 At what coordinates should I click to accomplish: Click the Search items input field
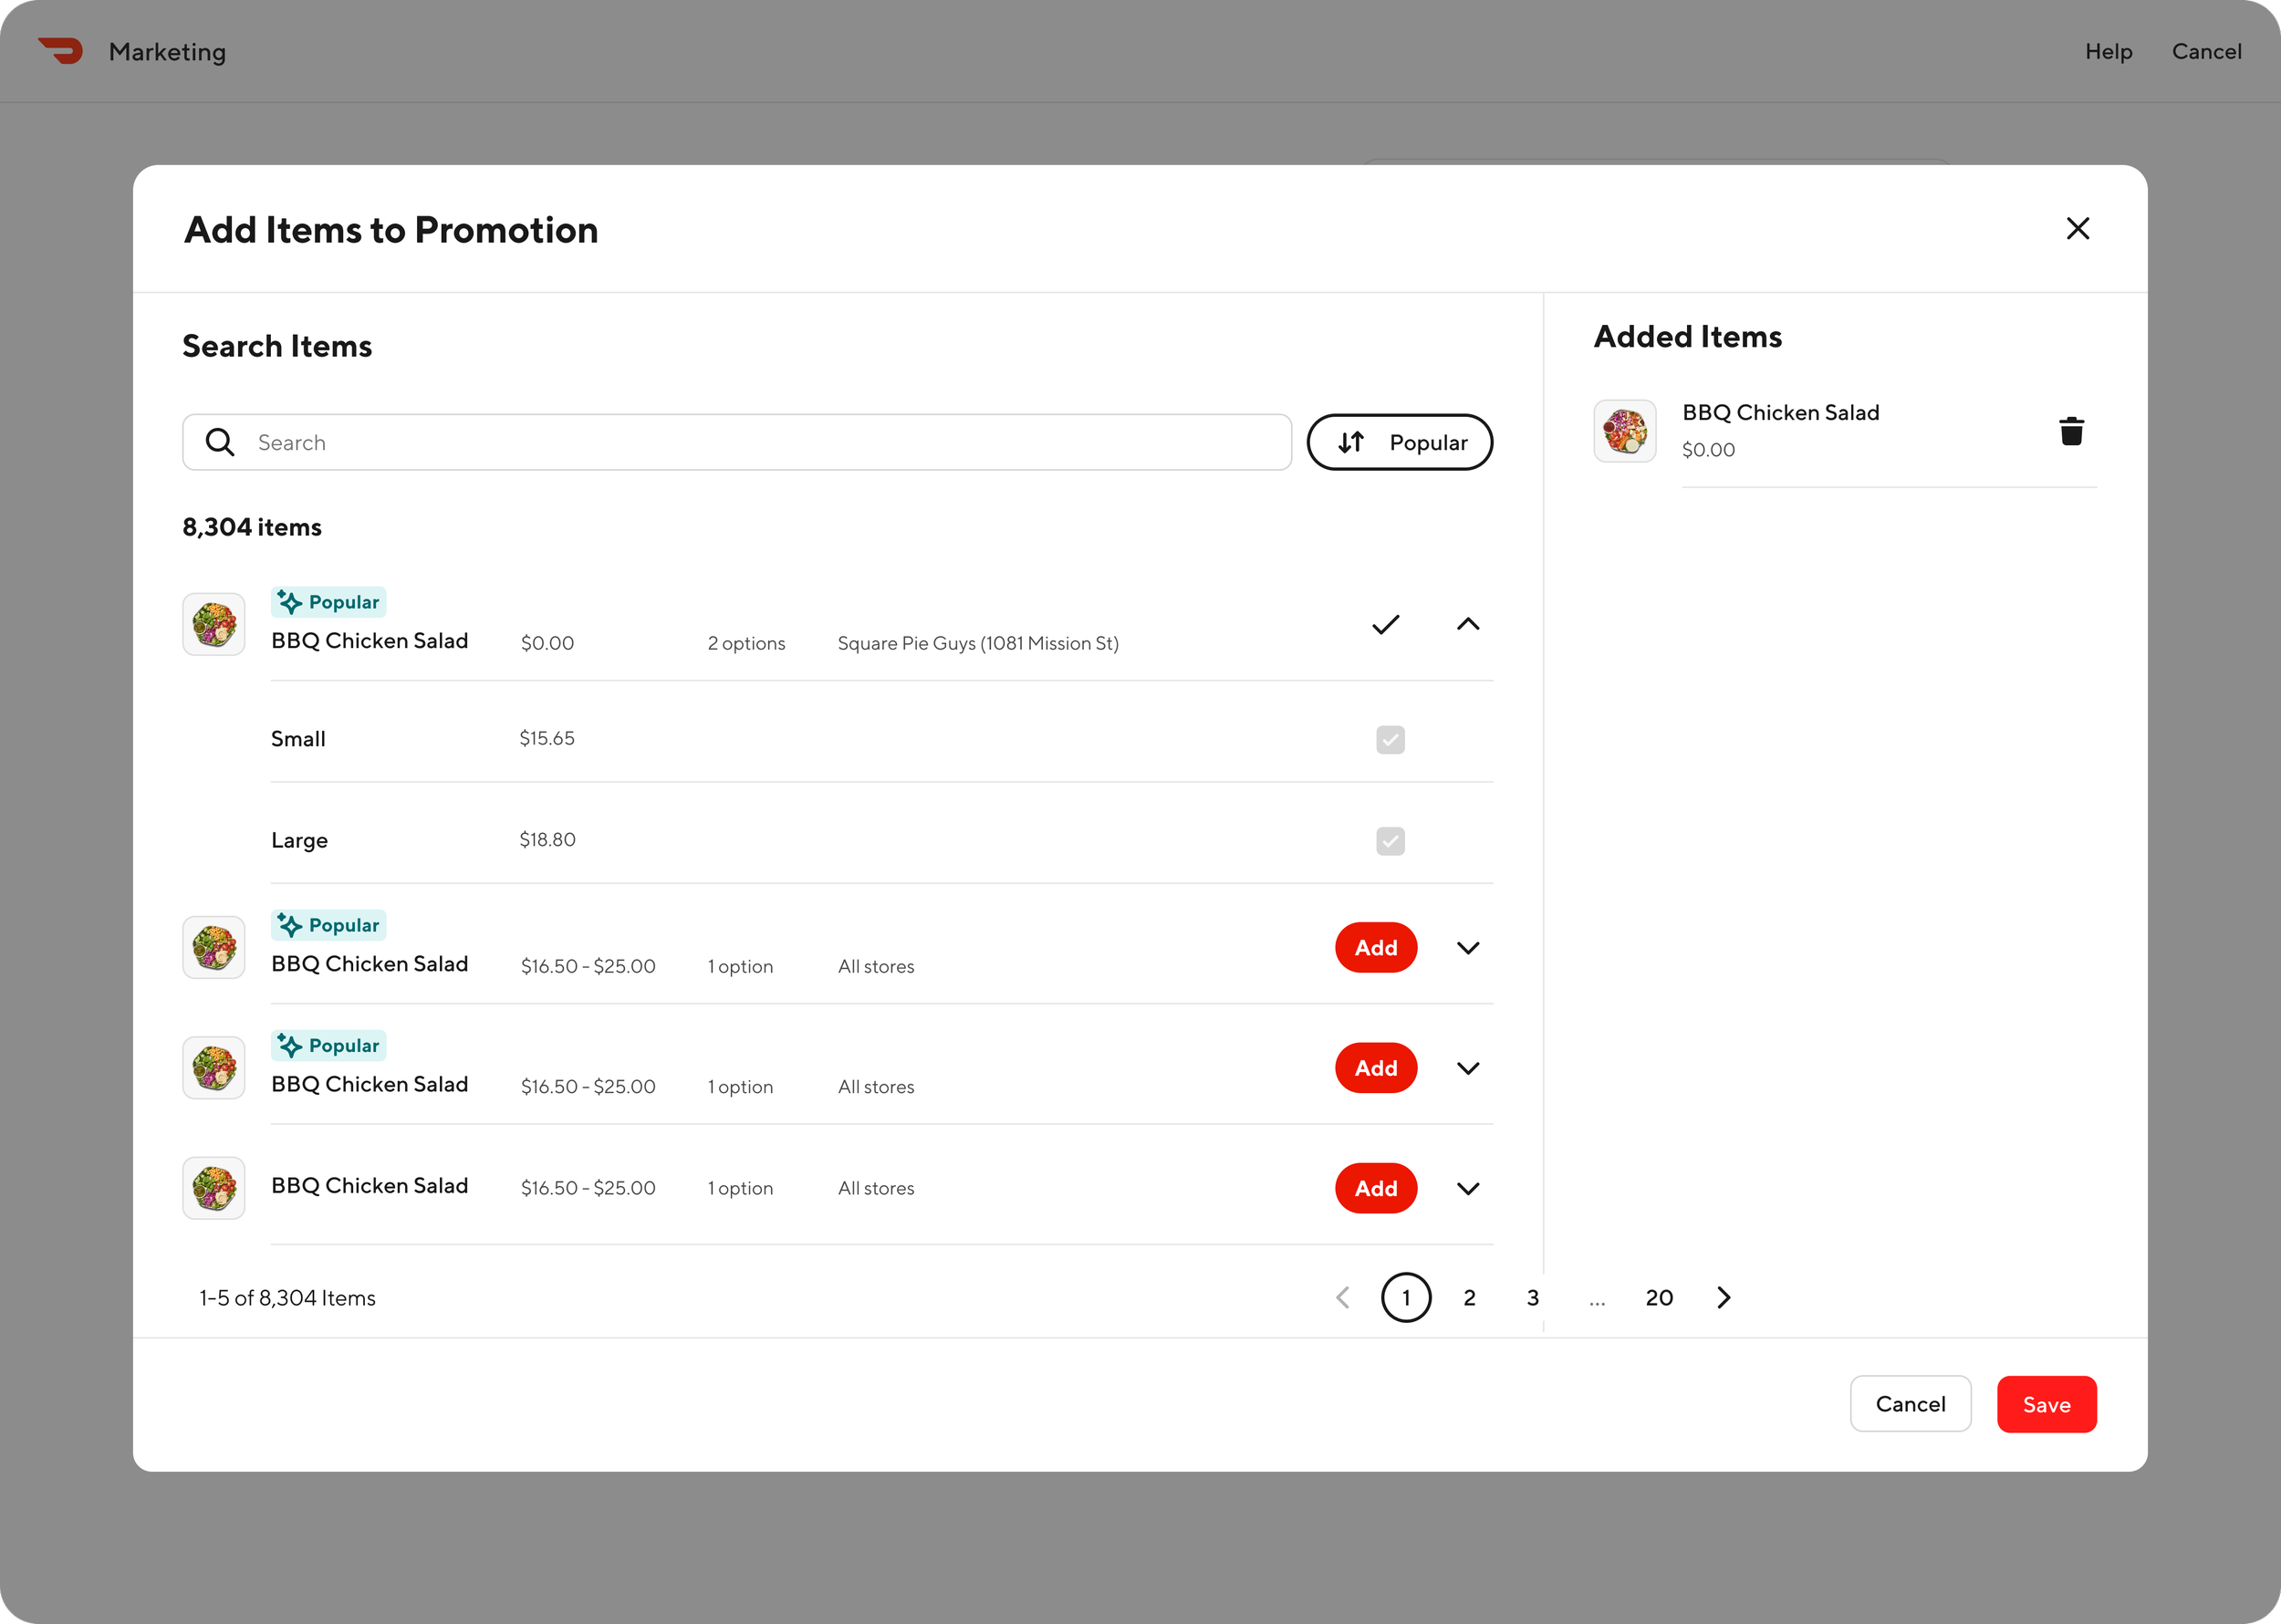760,442
